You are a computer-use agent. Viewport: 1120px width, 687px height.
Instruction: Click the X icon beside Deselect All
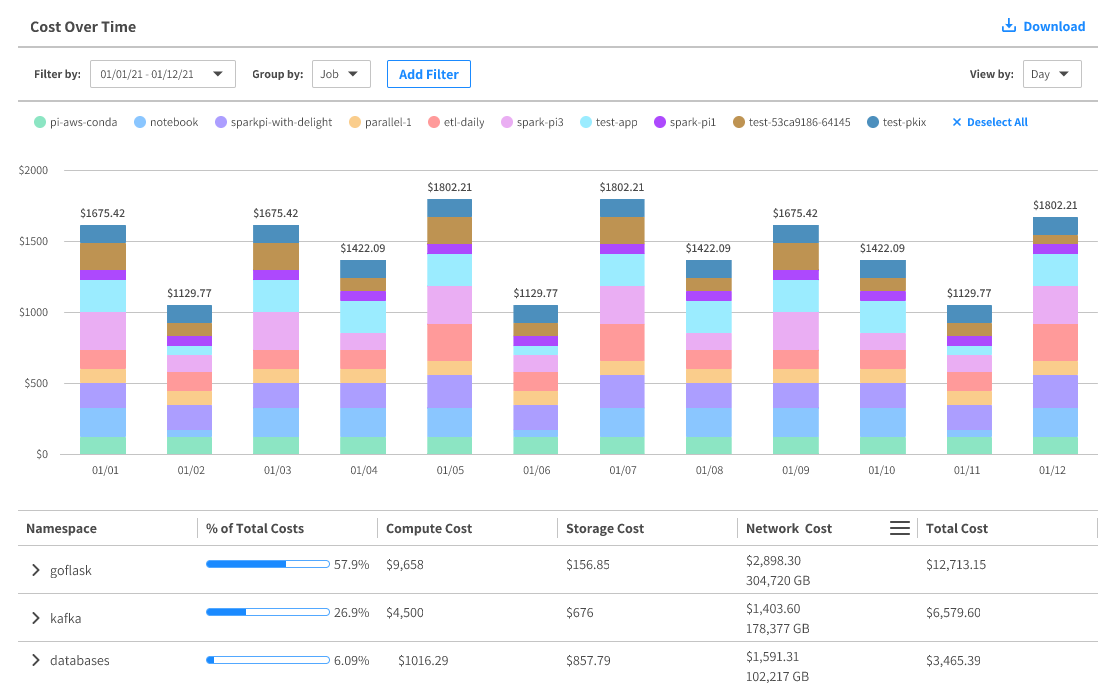pos(956,121)
